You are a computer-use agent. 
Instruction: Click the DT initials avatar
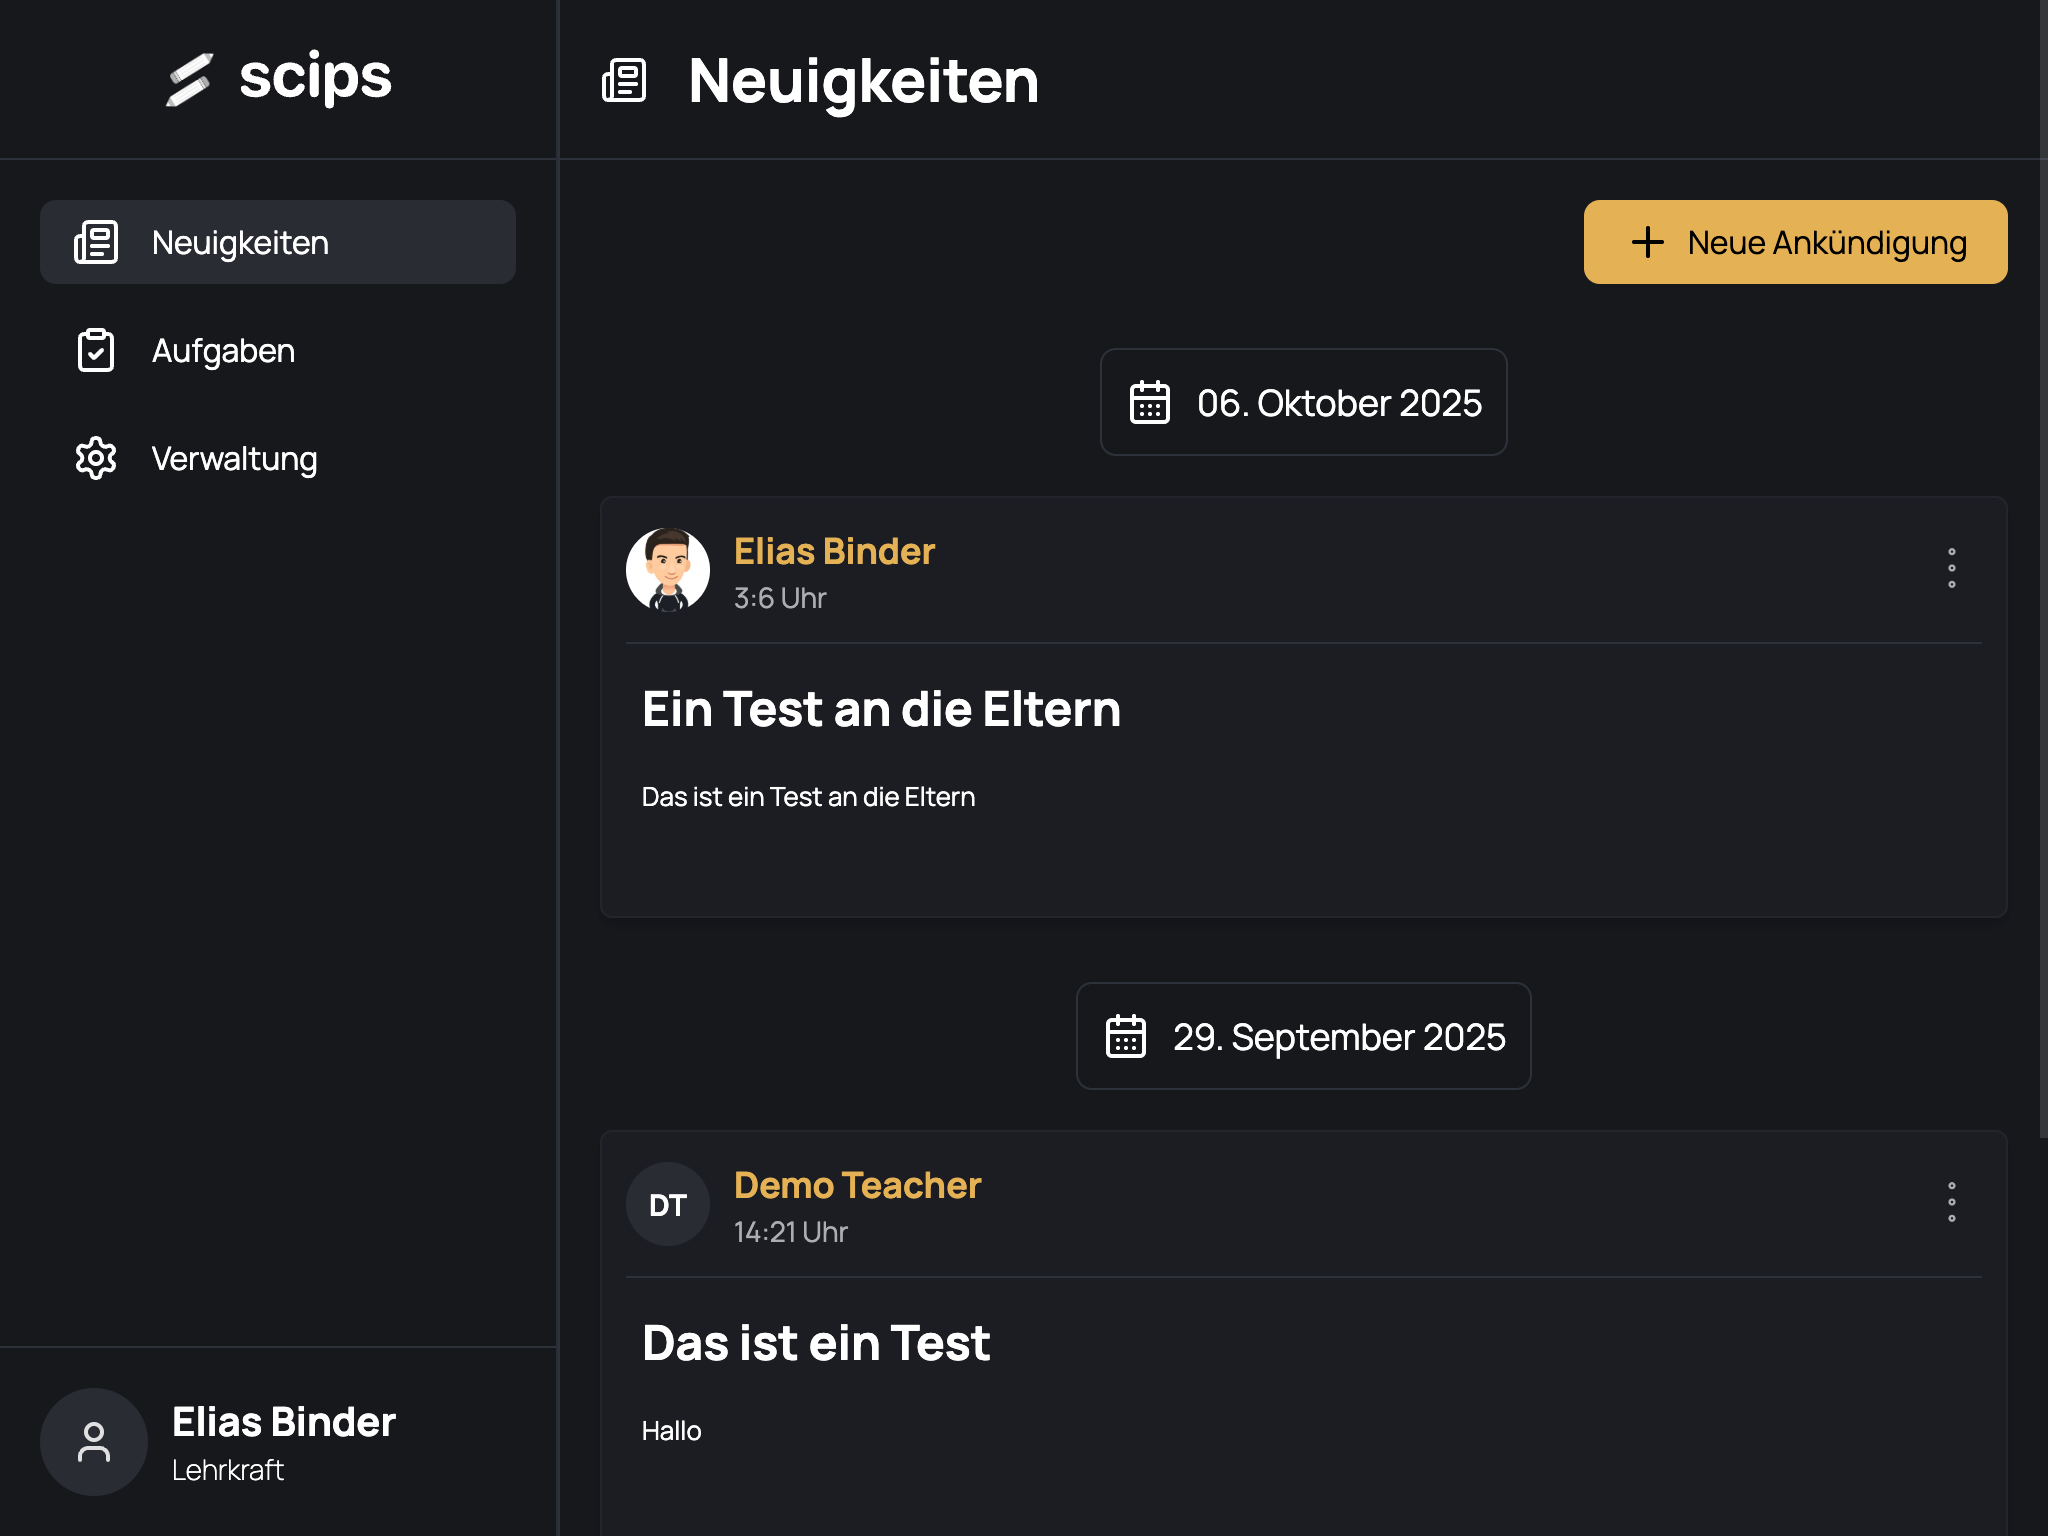click(668, 1204)
